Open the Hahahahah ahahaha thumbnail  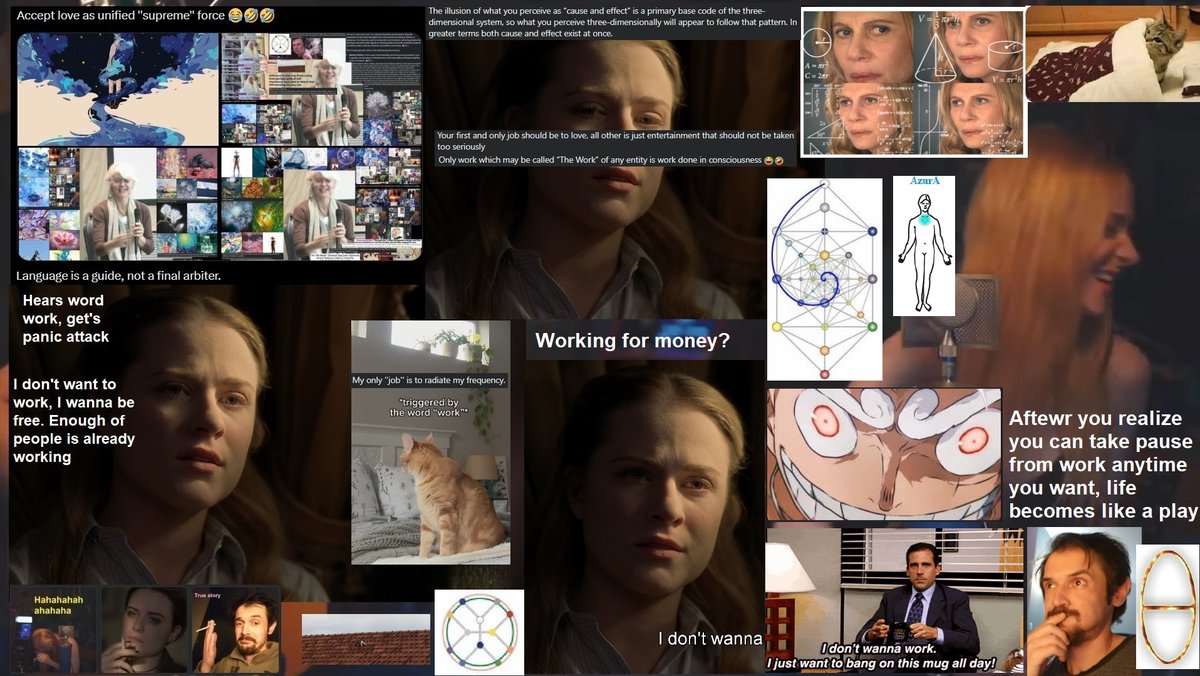55,630
